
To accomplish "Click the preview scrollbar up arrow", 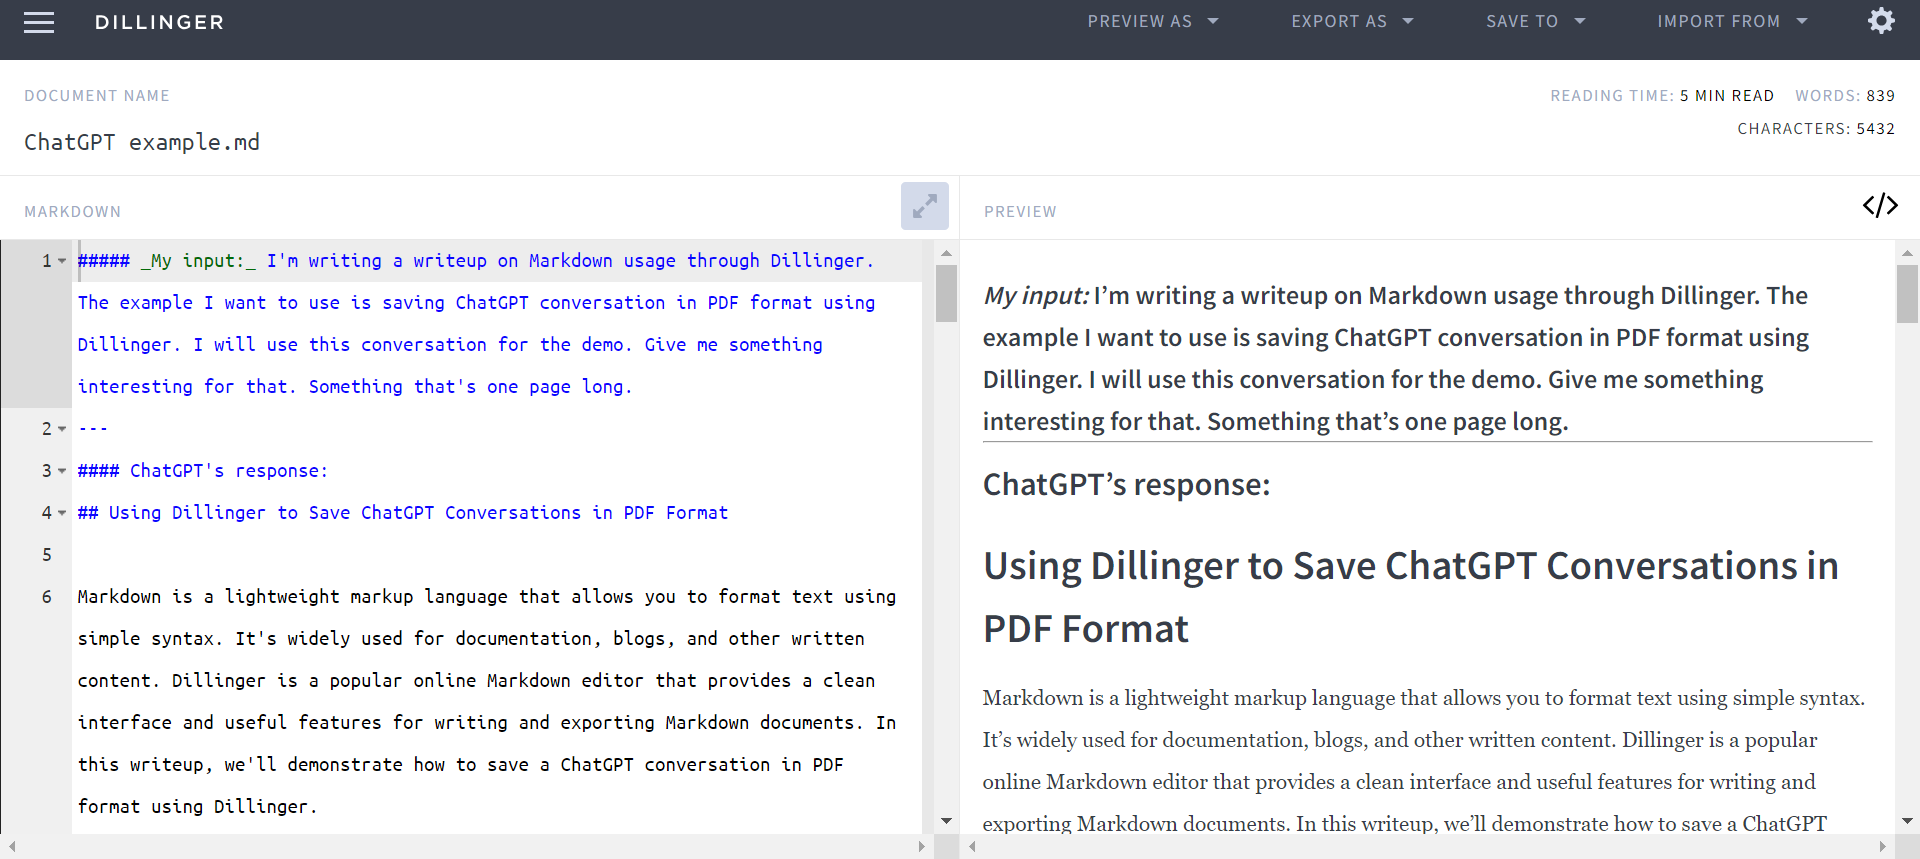I will point(1907,253).
